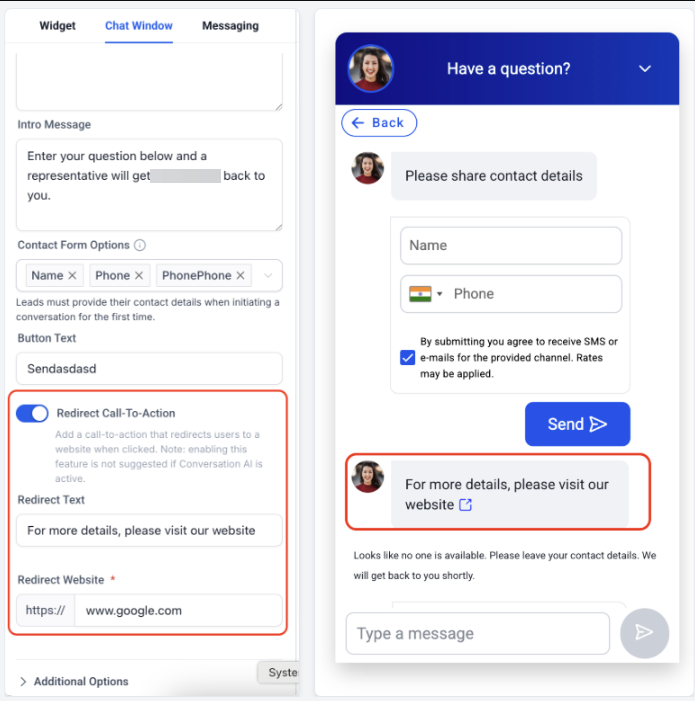Click the Button Text field with Sendasdasd
The image size is (695, 701).
pyautogui.click(x=149, y=369)
